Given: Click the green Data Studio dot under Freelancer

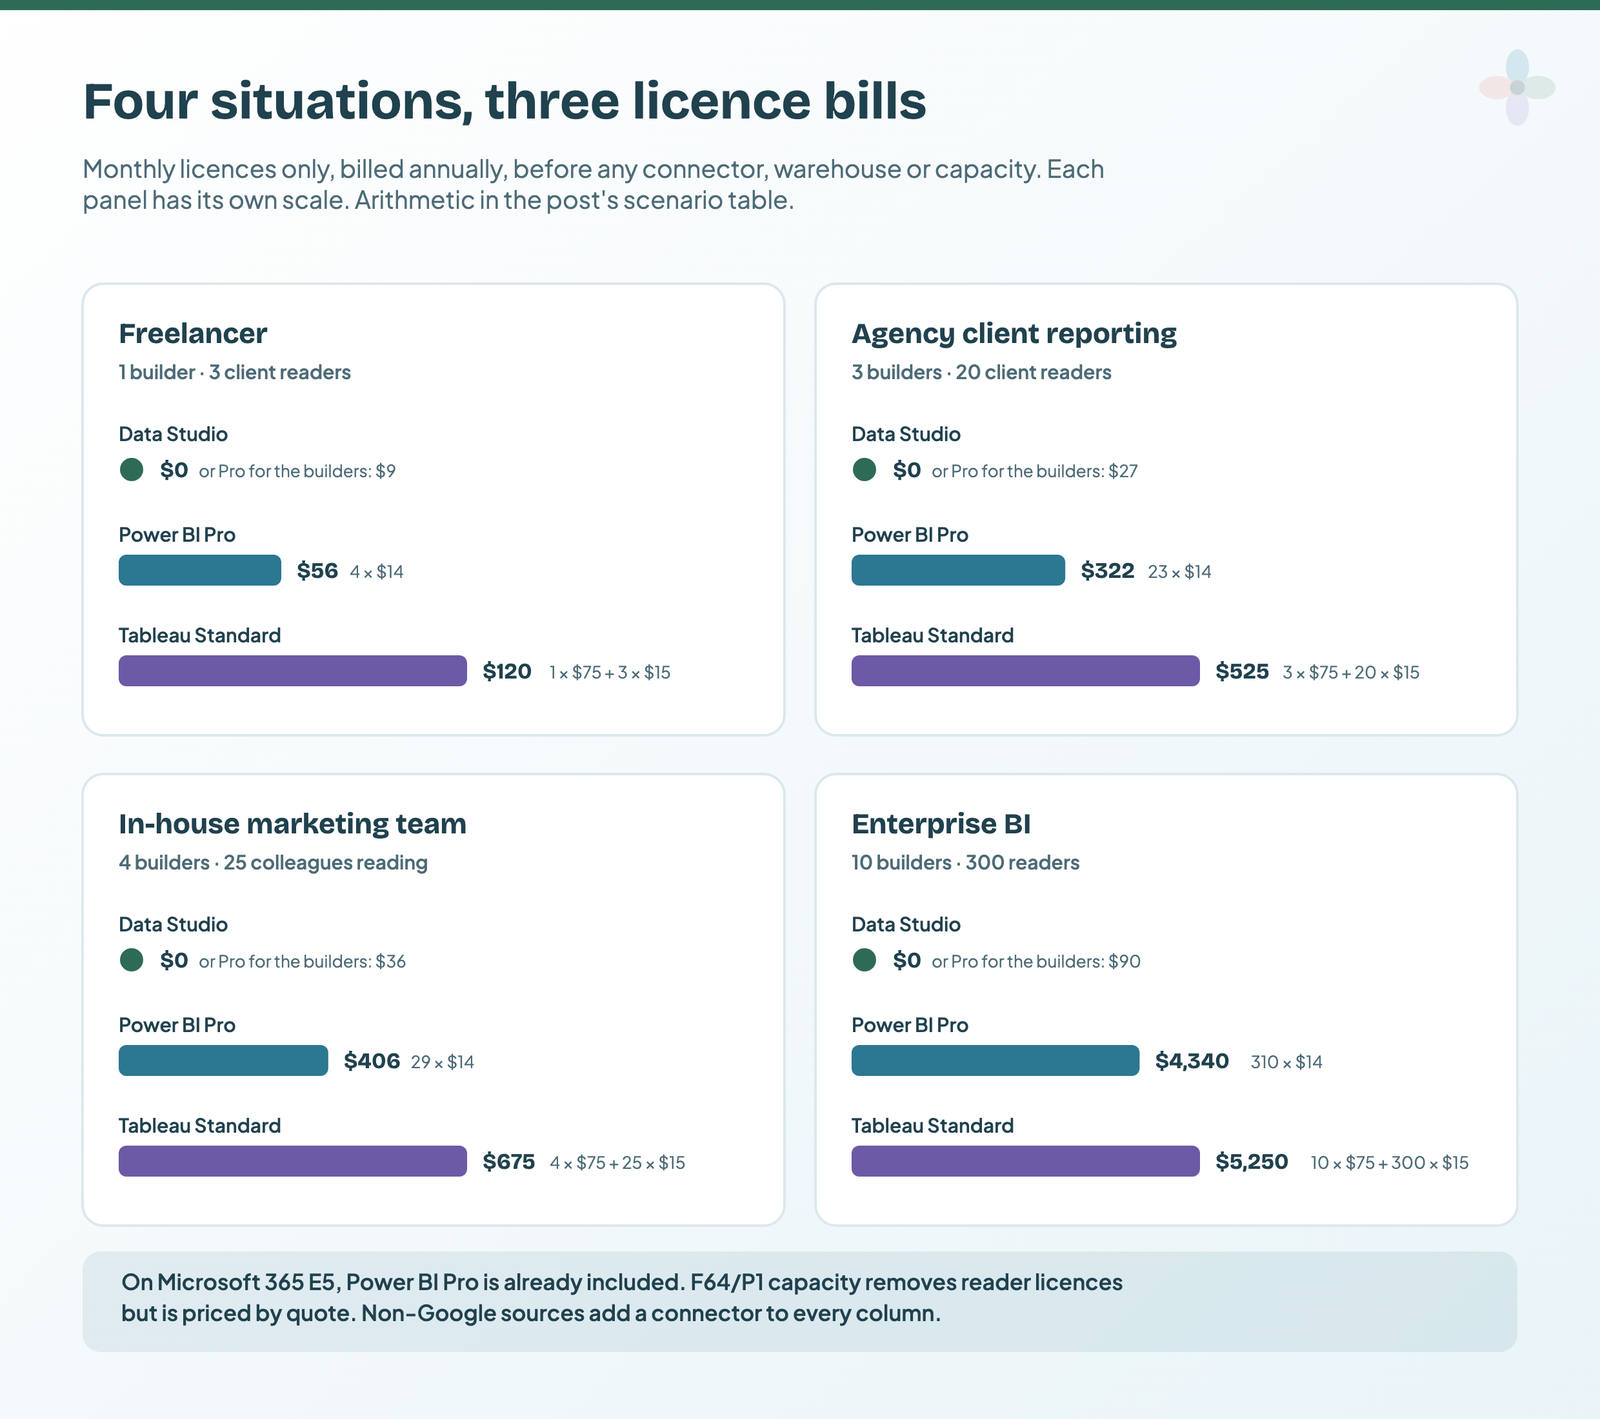Looking at the screenshot, I should point(132,470).
